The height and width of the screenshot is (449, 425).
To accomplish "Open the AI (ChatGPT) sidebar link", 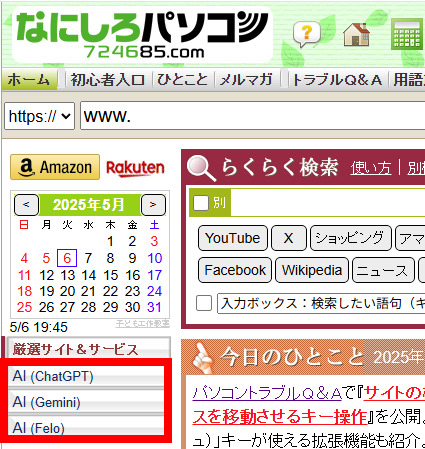I will pos(86,376).
